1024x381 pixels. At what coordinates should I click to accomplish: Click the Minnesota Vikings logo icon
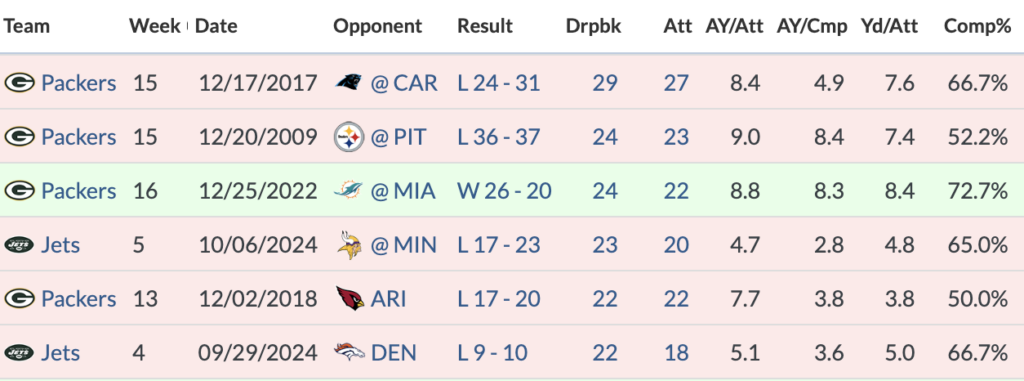(349, 245)
